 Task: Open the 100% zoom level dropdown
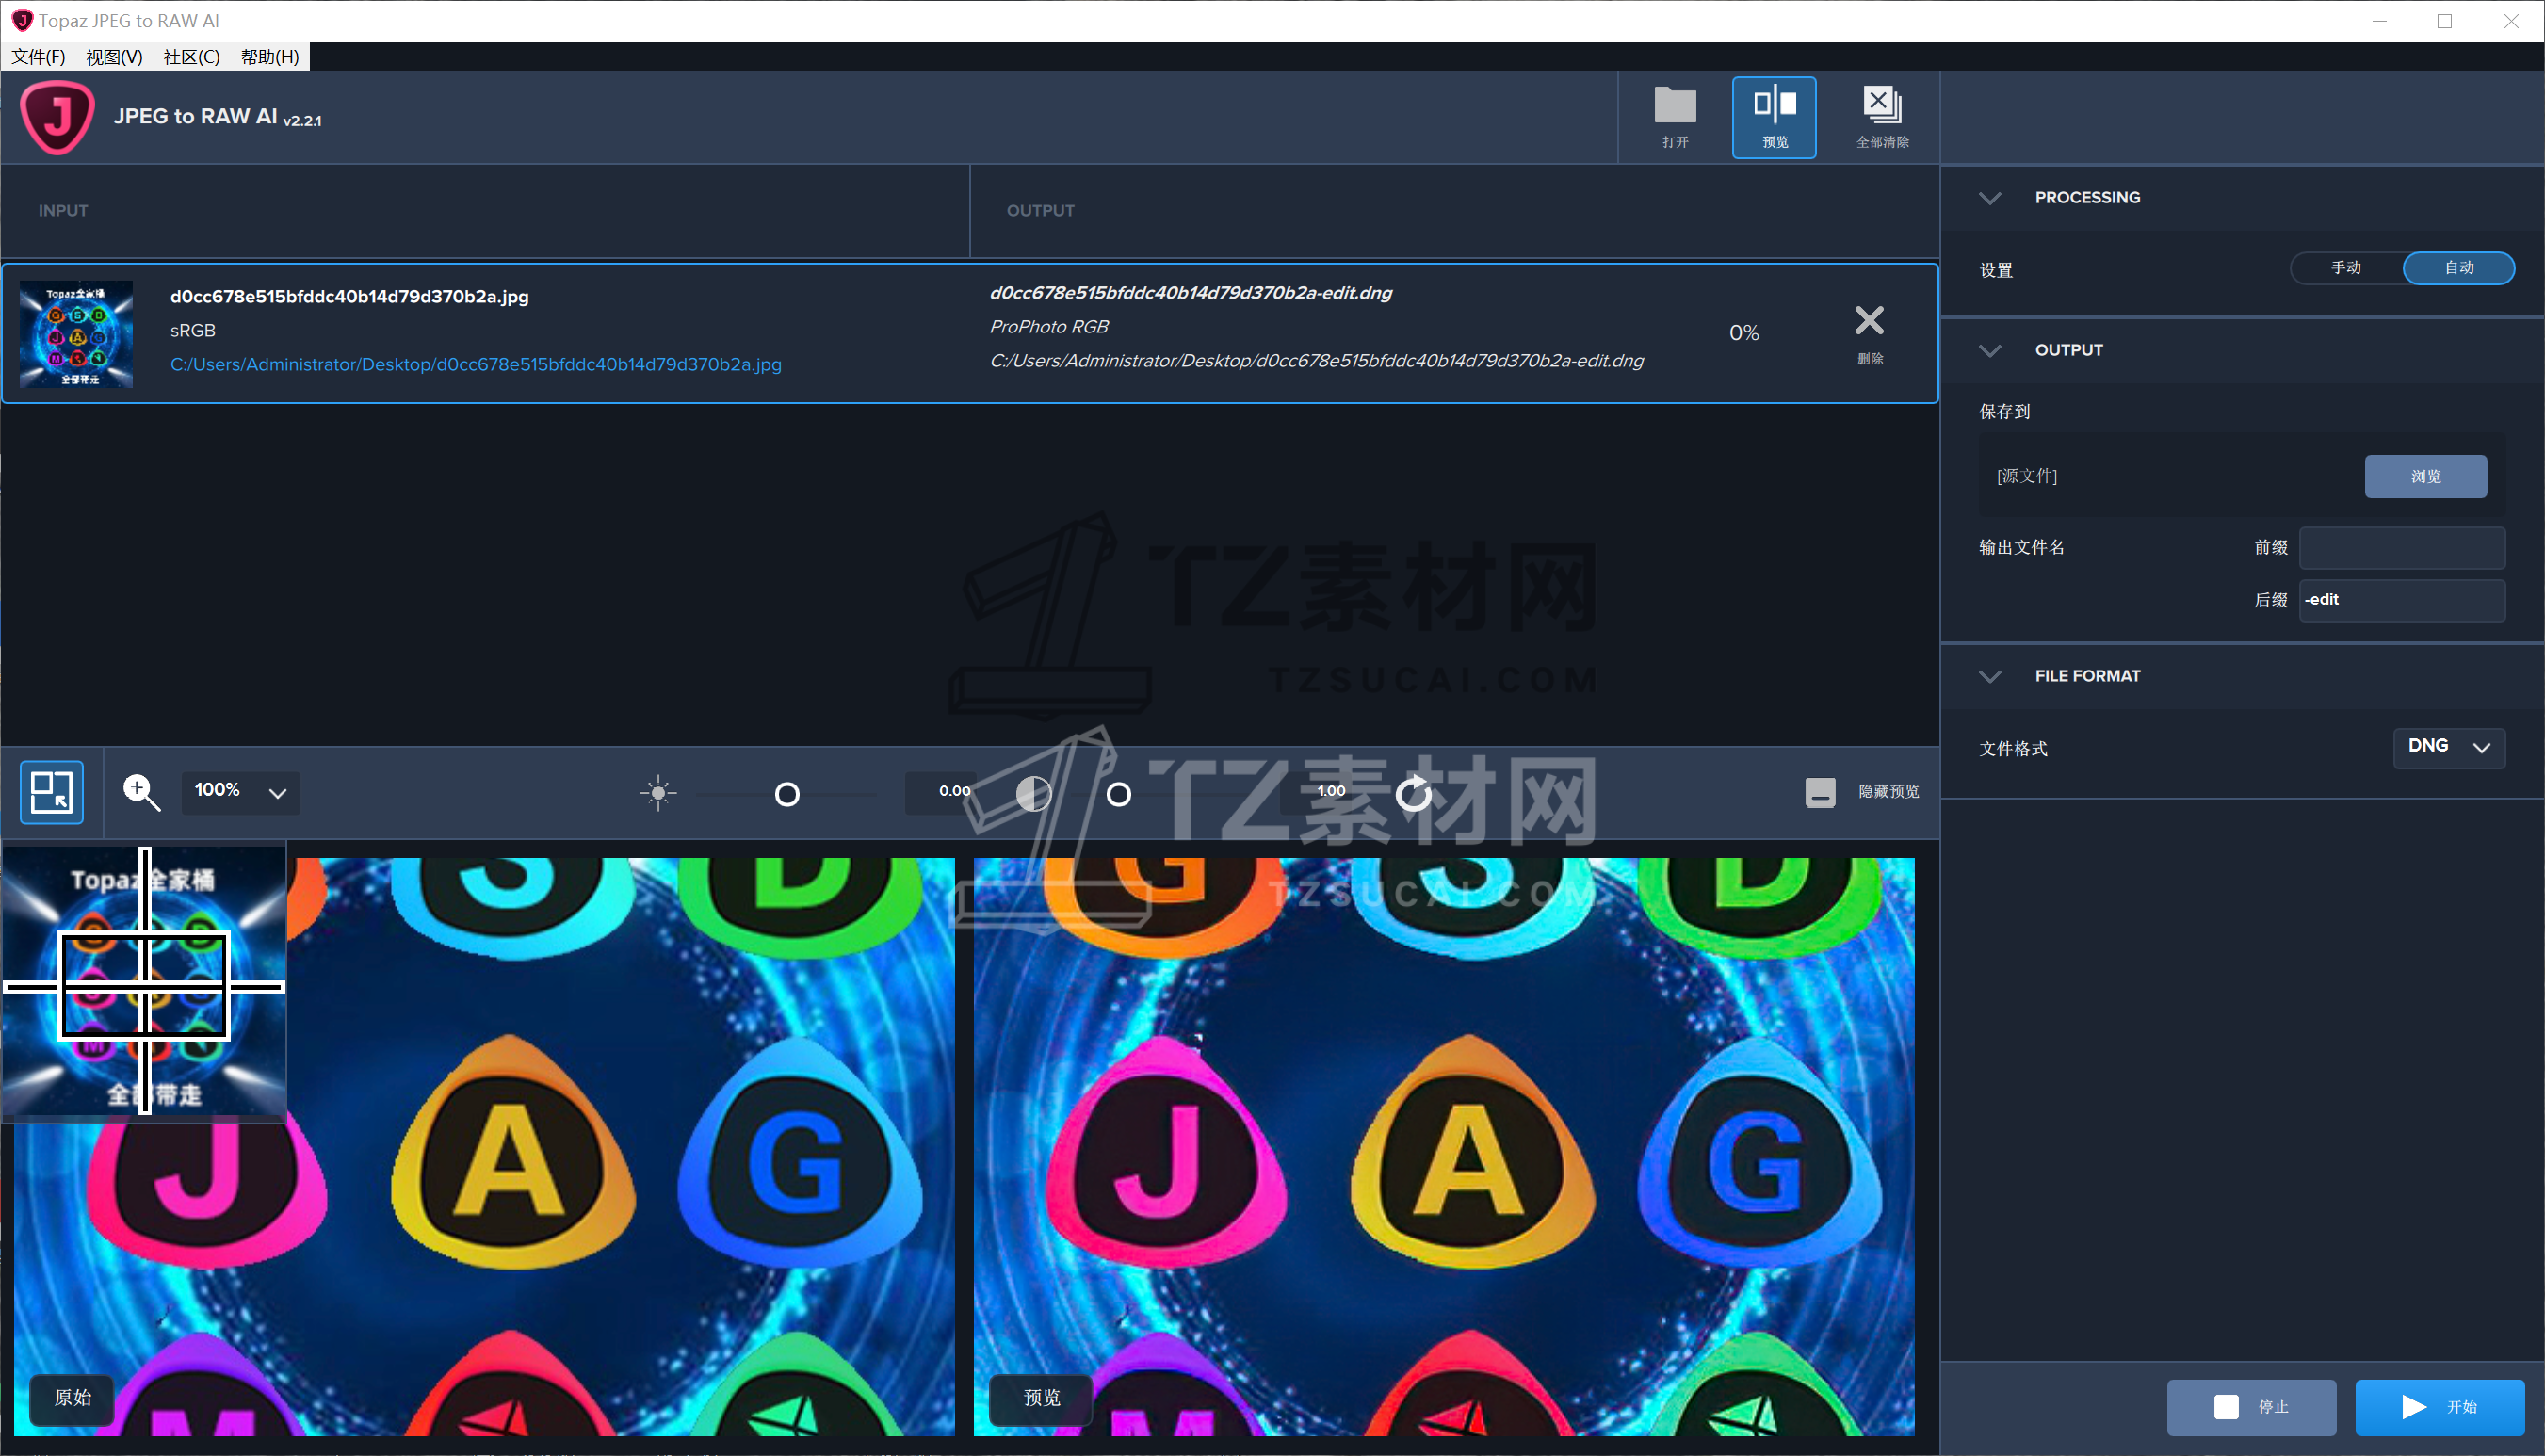(240, 792)
